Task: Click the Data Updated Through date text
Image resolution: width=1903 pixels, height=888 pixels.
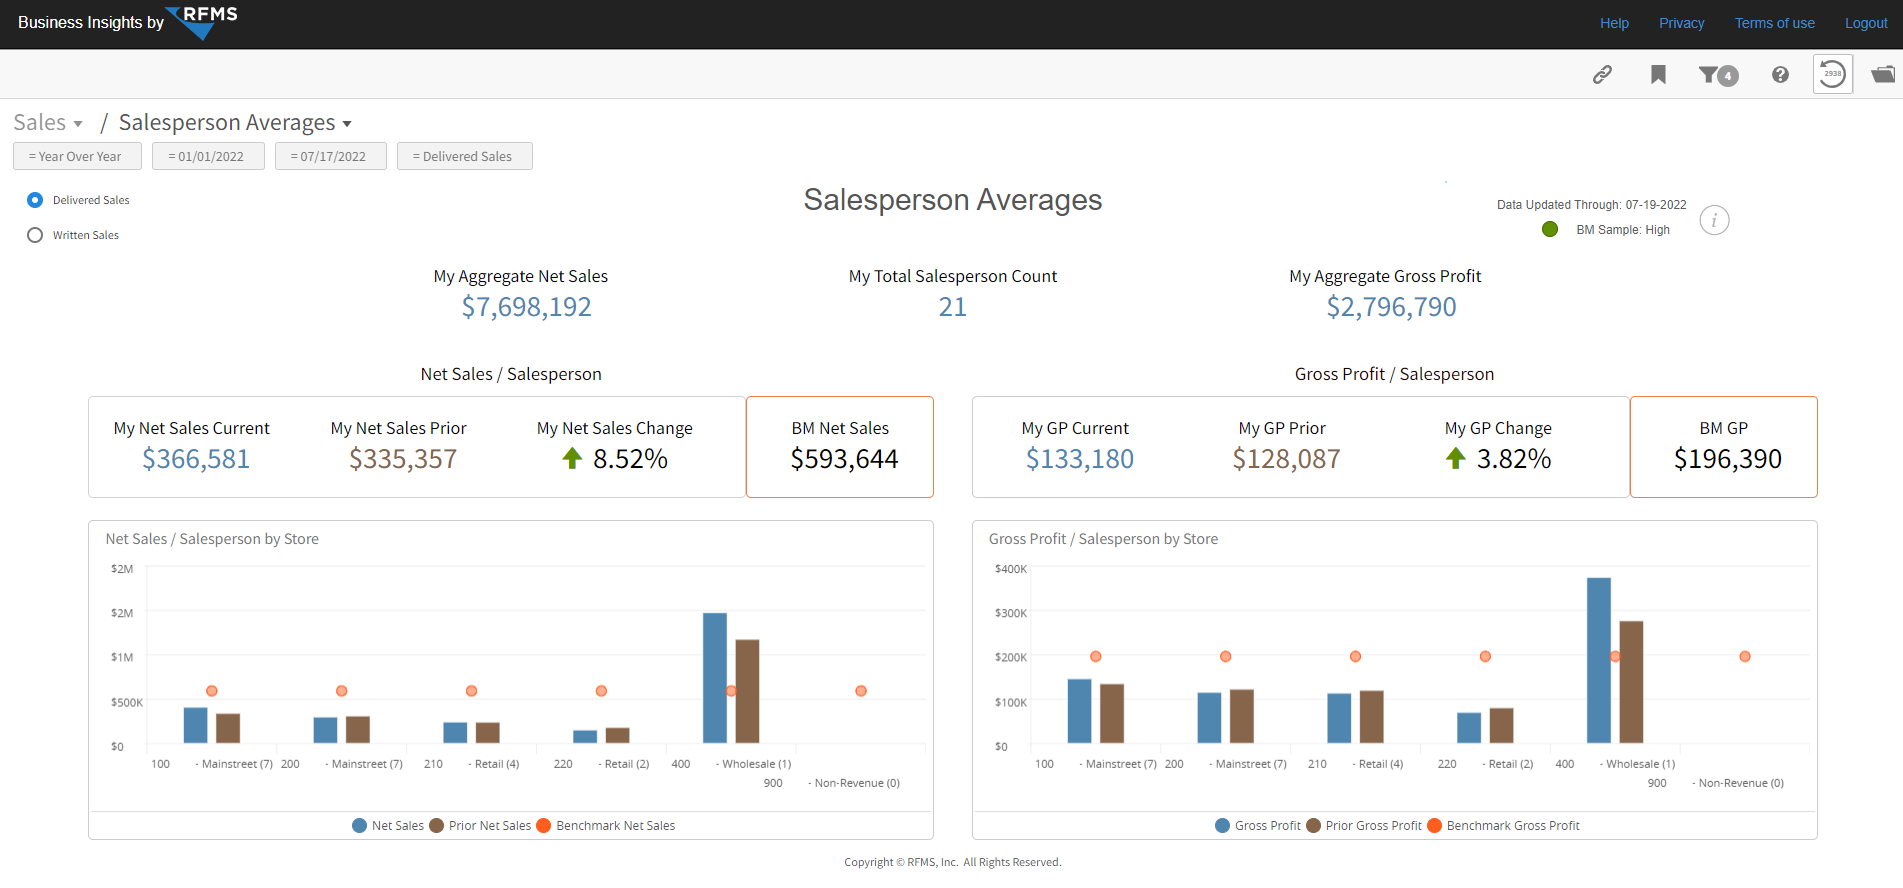Action: 1592,205
